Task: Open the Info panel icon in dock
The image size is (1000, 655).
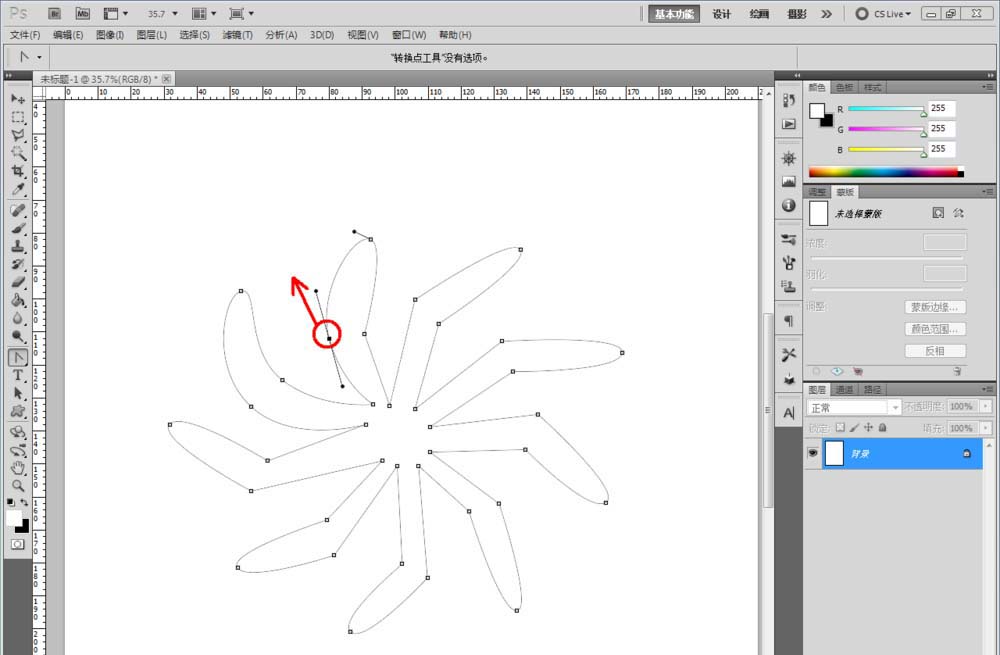Action: click(x=789, y=205)
